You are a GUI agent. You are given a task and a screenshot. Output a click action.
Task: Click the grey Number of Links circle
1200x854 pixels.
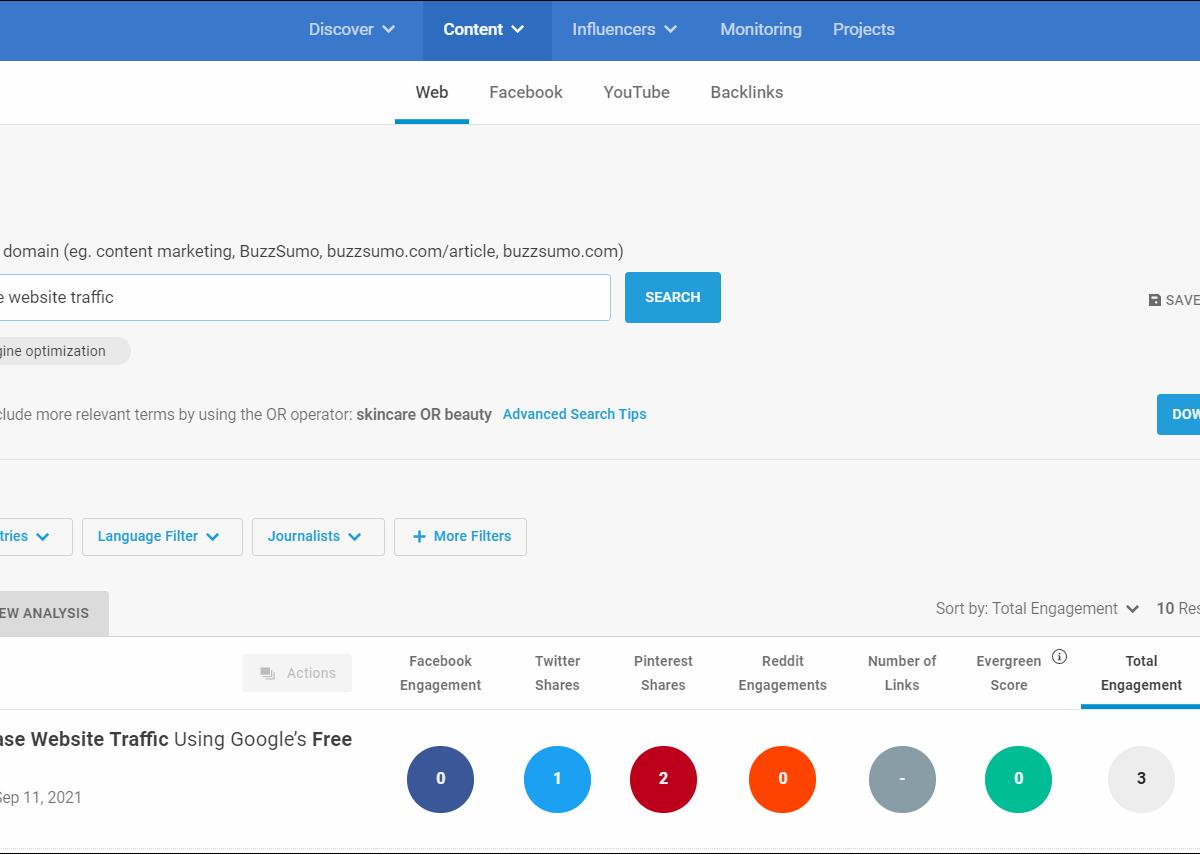902,779
